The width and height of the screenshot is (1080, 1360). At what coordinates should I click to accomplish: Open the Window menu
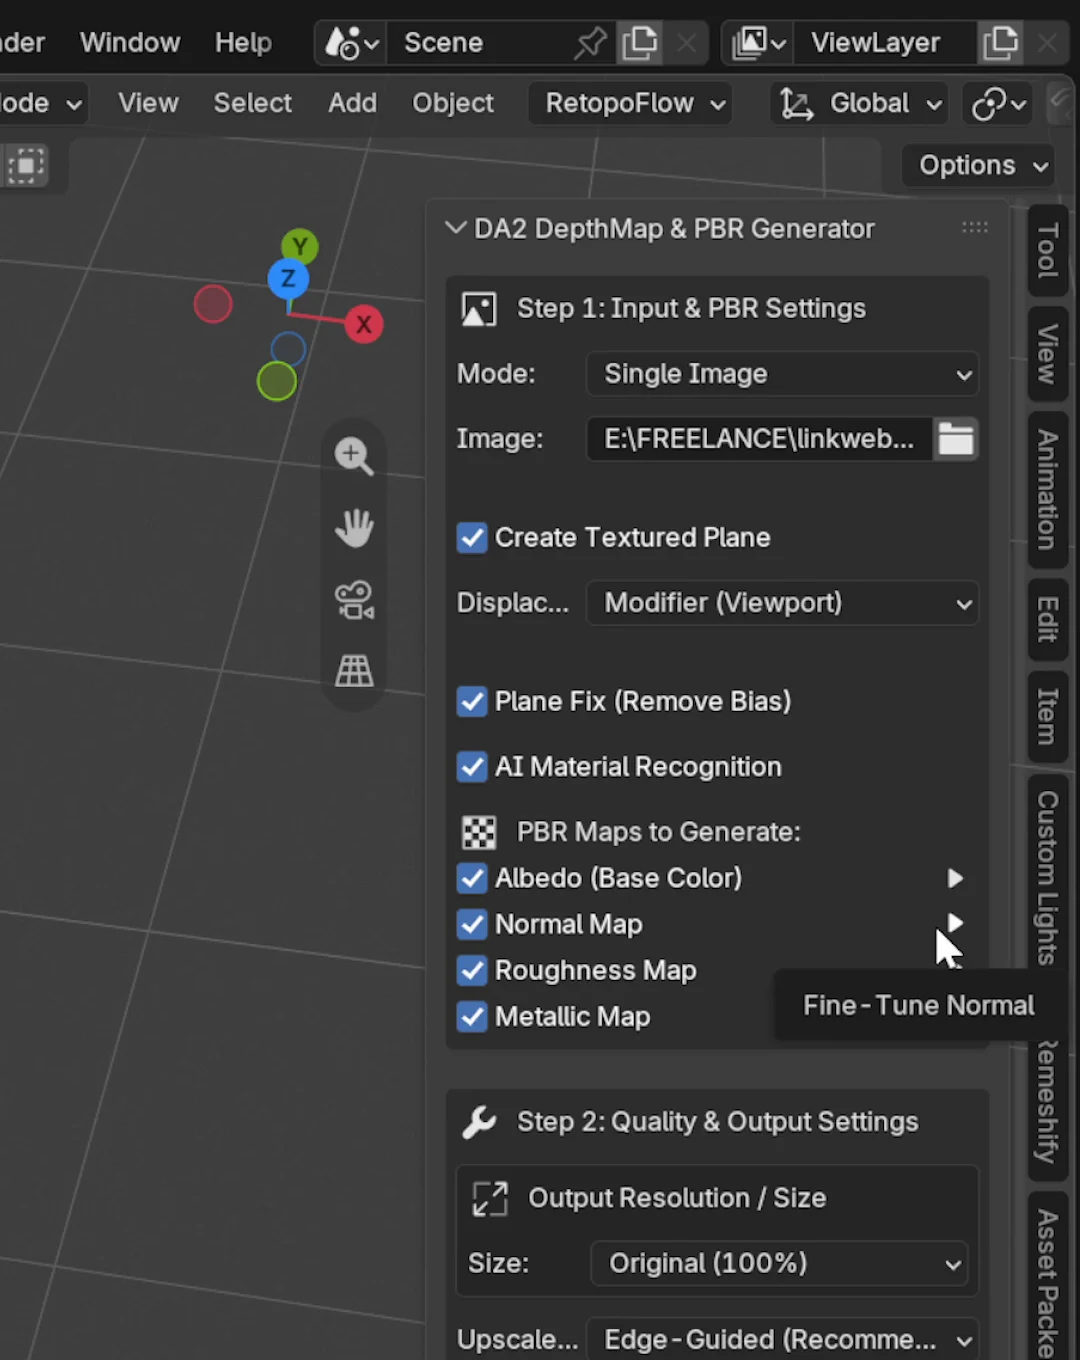pyautogui.click(x=130, y=43)
